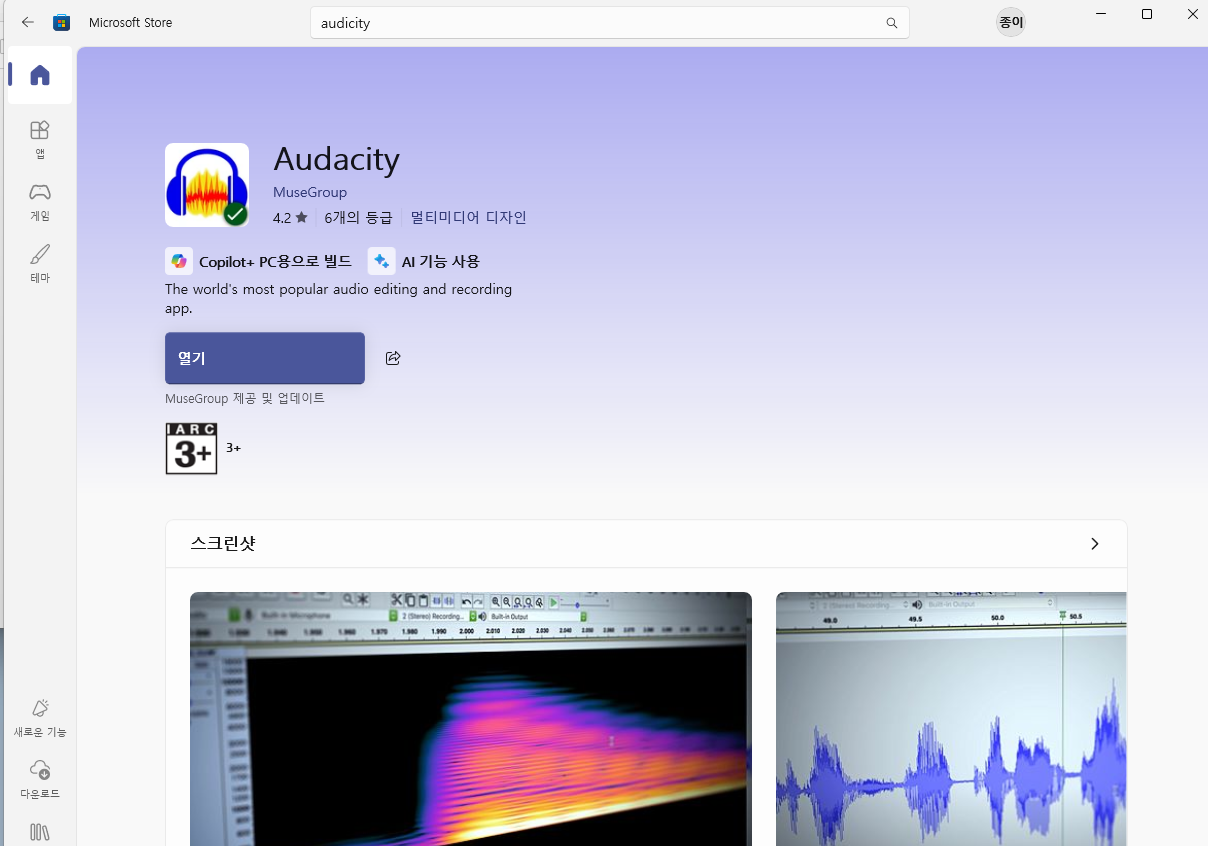Click the Copilot+ PC용으로 빌드 label
Screen dimensions: 1208x846
click(x=275, y=261)
